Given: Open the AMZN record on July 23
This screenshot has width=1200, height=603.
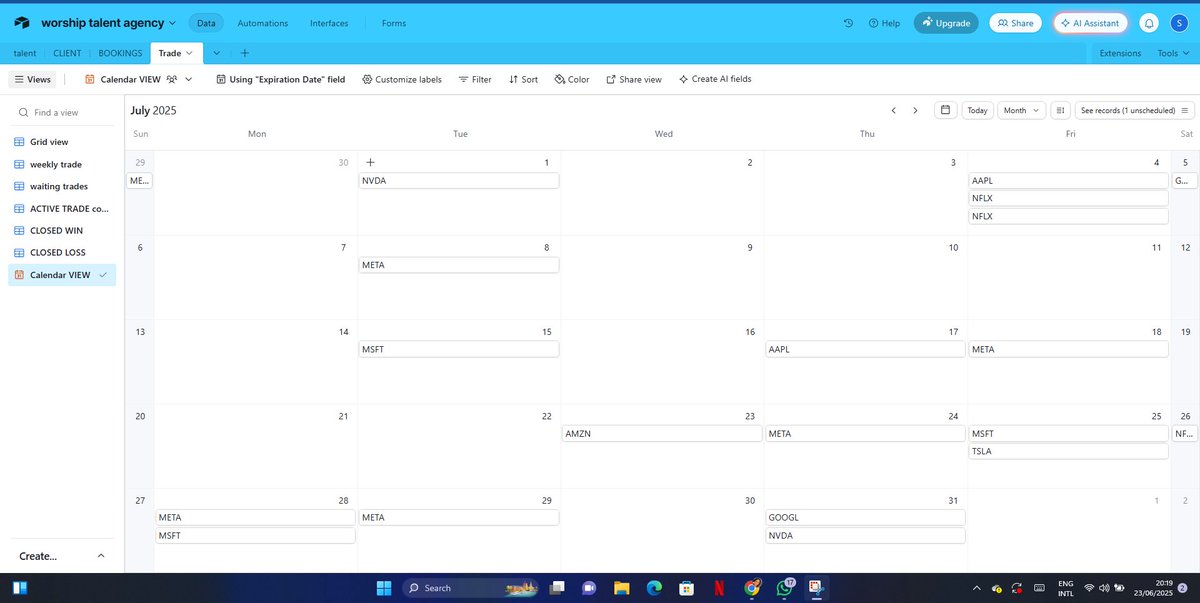Looking at the screenshot, I should coord(662,434).
